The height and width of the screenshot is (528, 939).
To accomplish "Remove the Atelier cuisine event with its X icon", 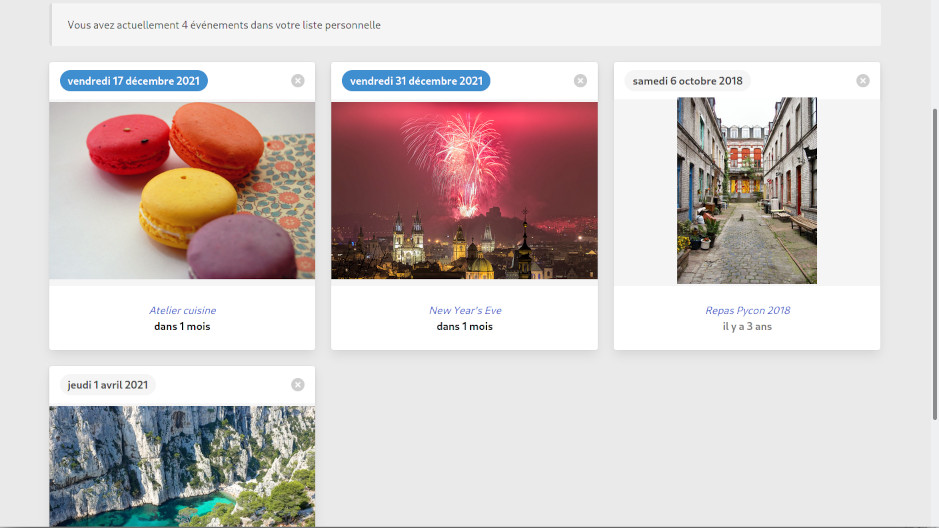I will point(298,81).
